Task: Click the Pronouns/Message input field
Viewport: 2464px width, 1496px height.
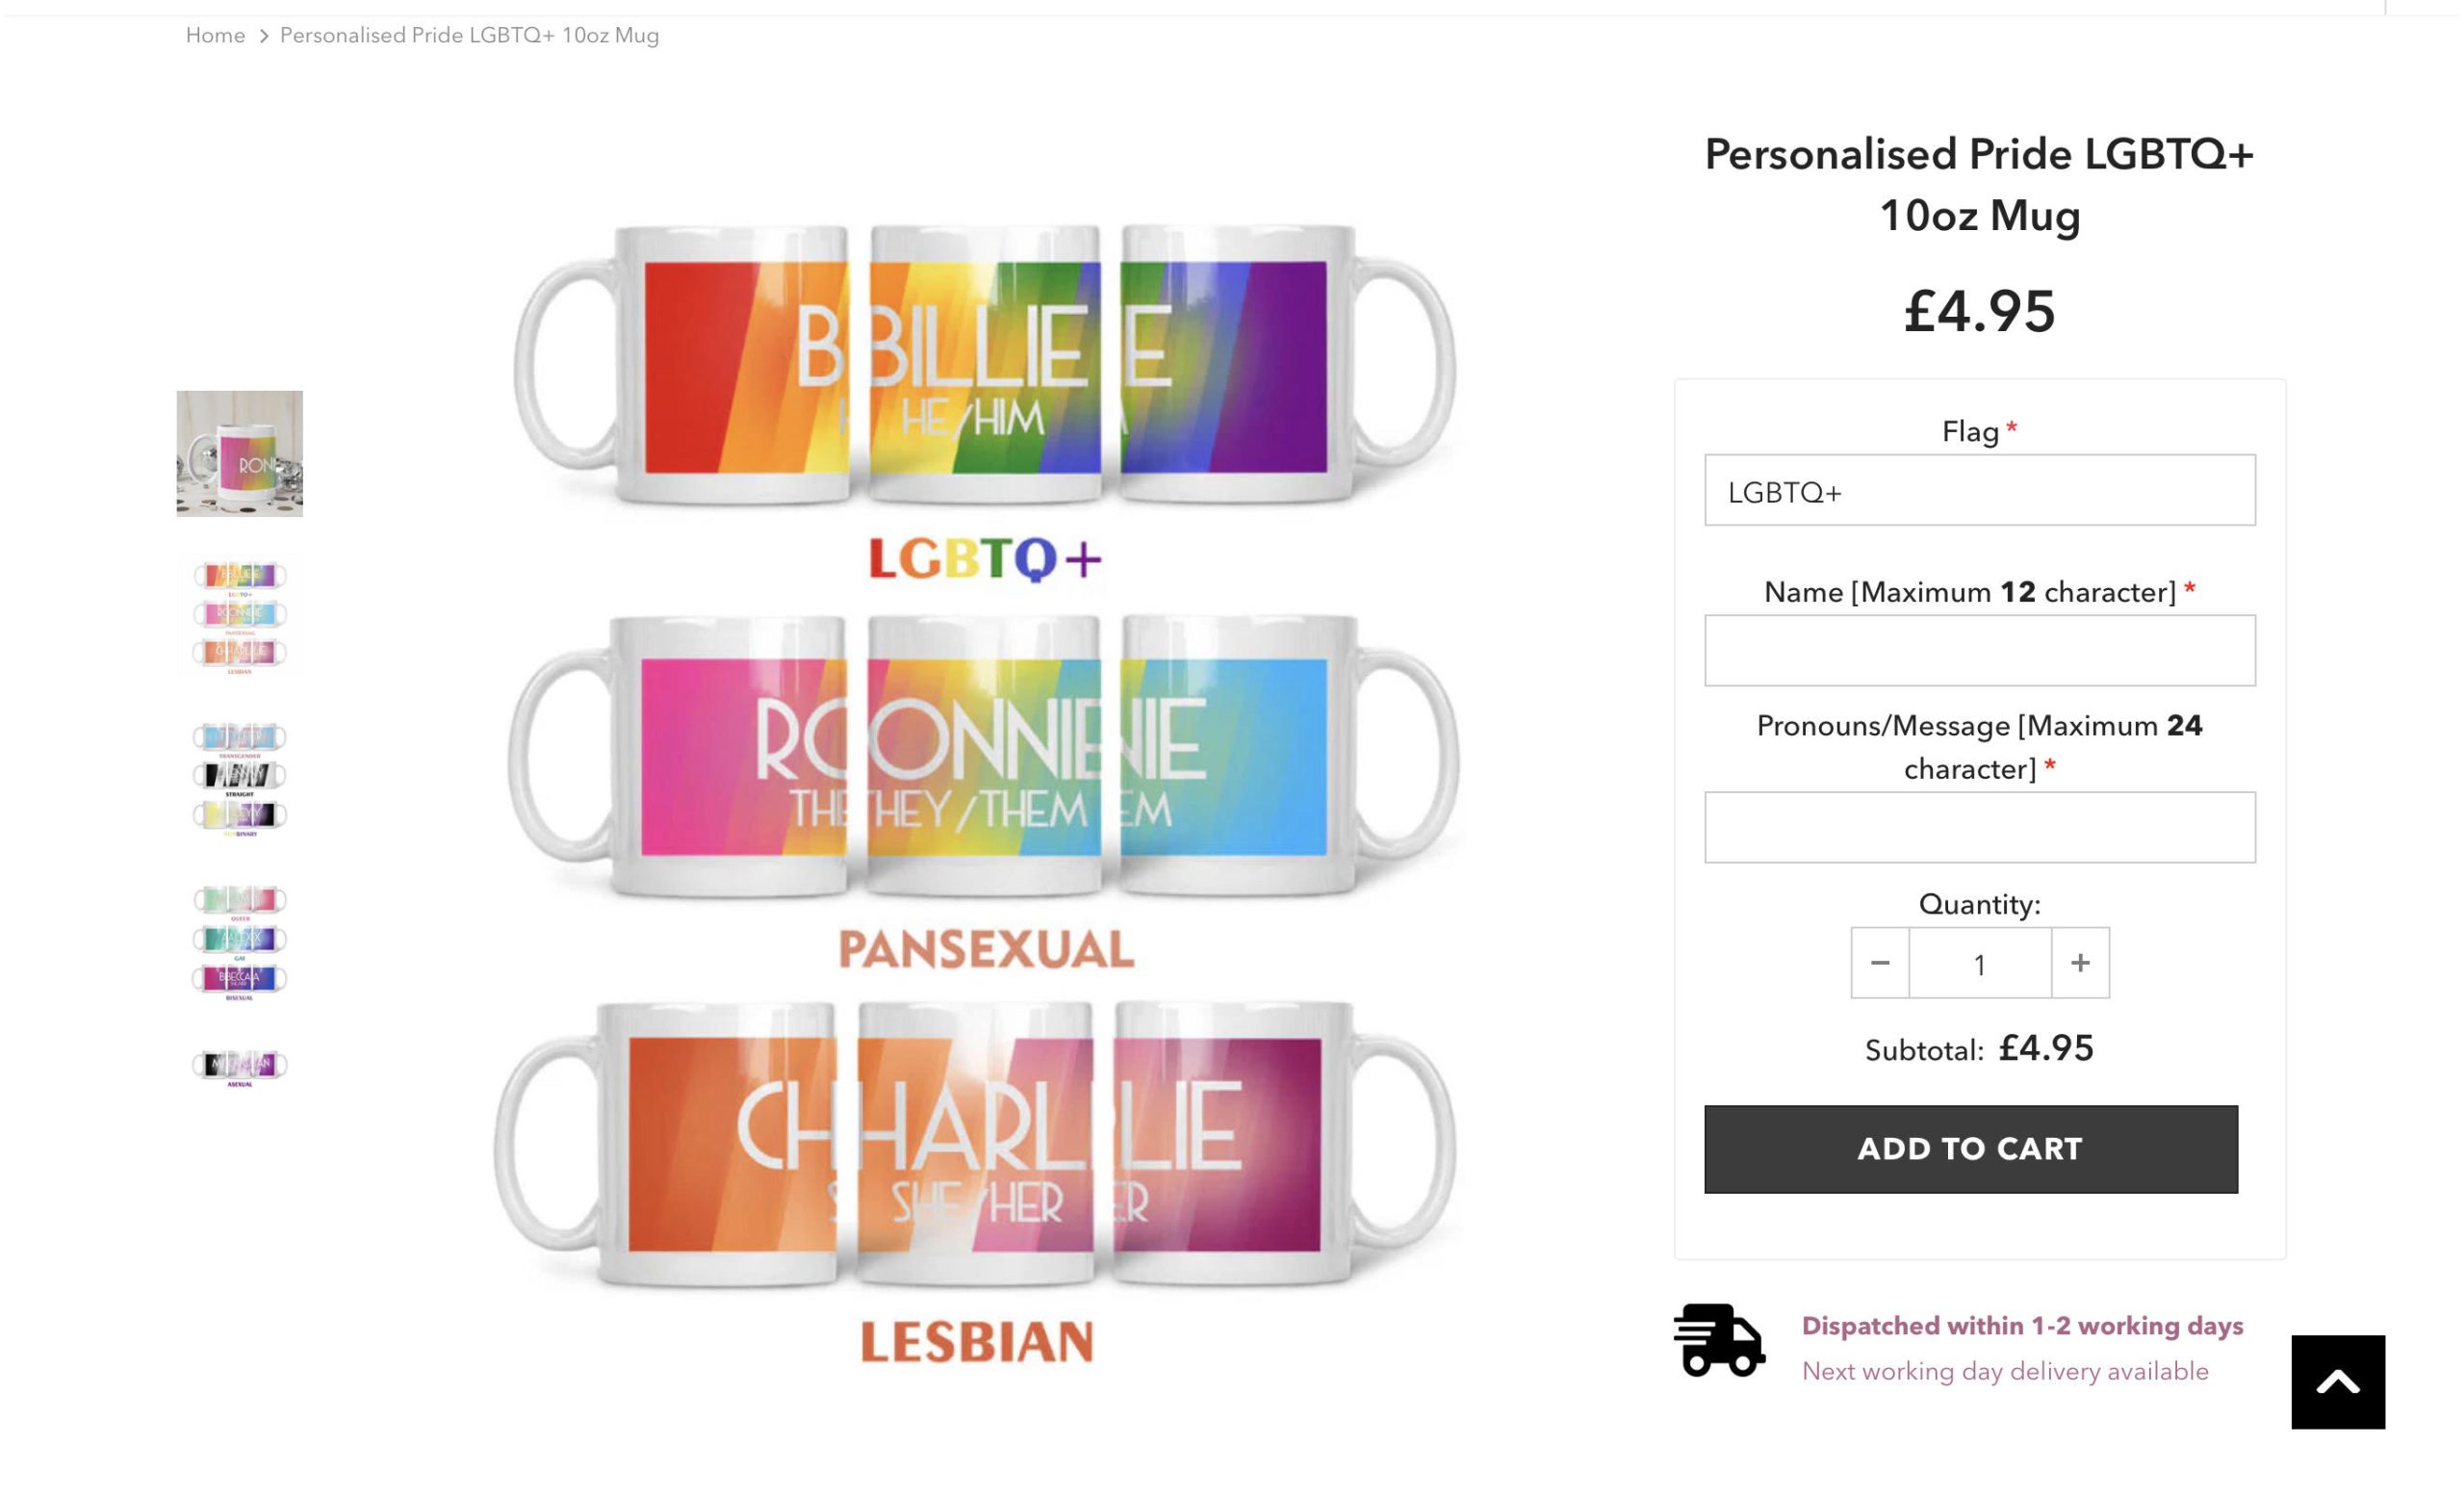Action: [1979, 827]
